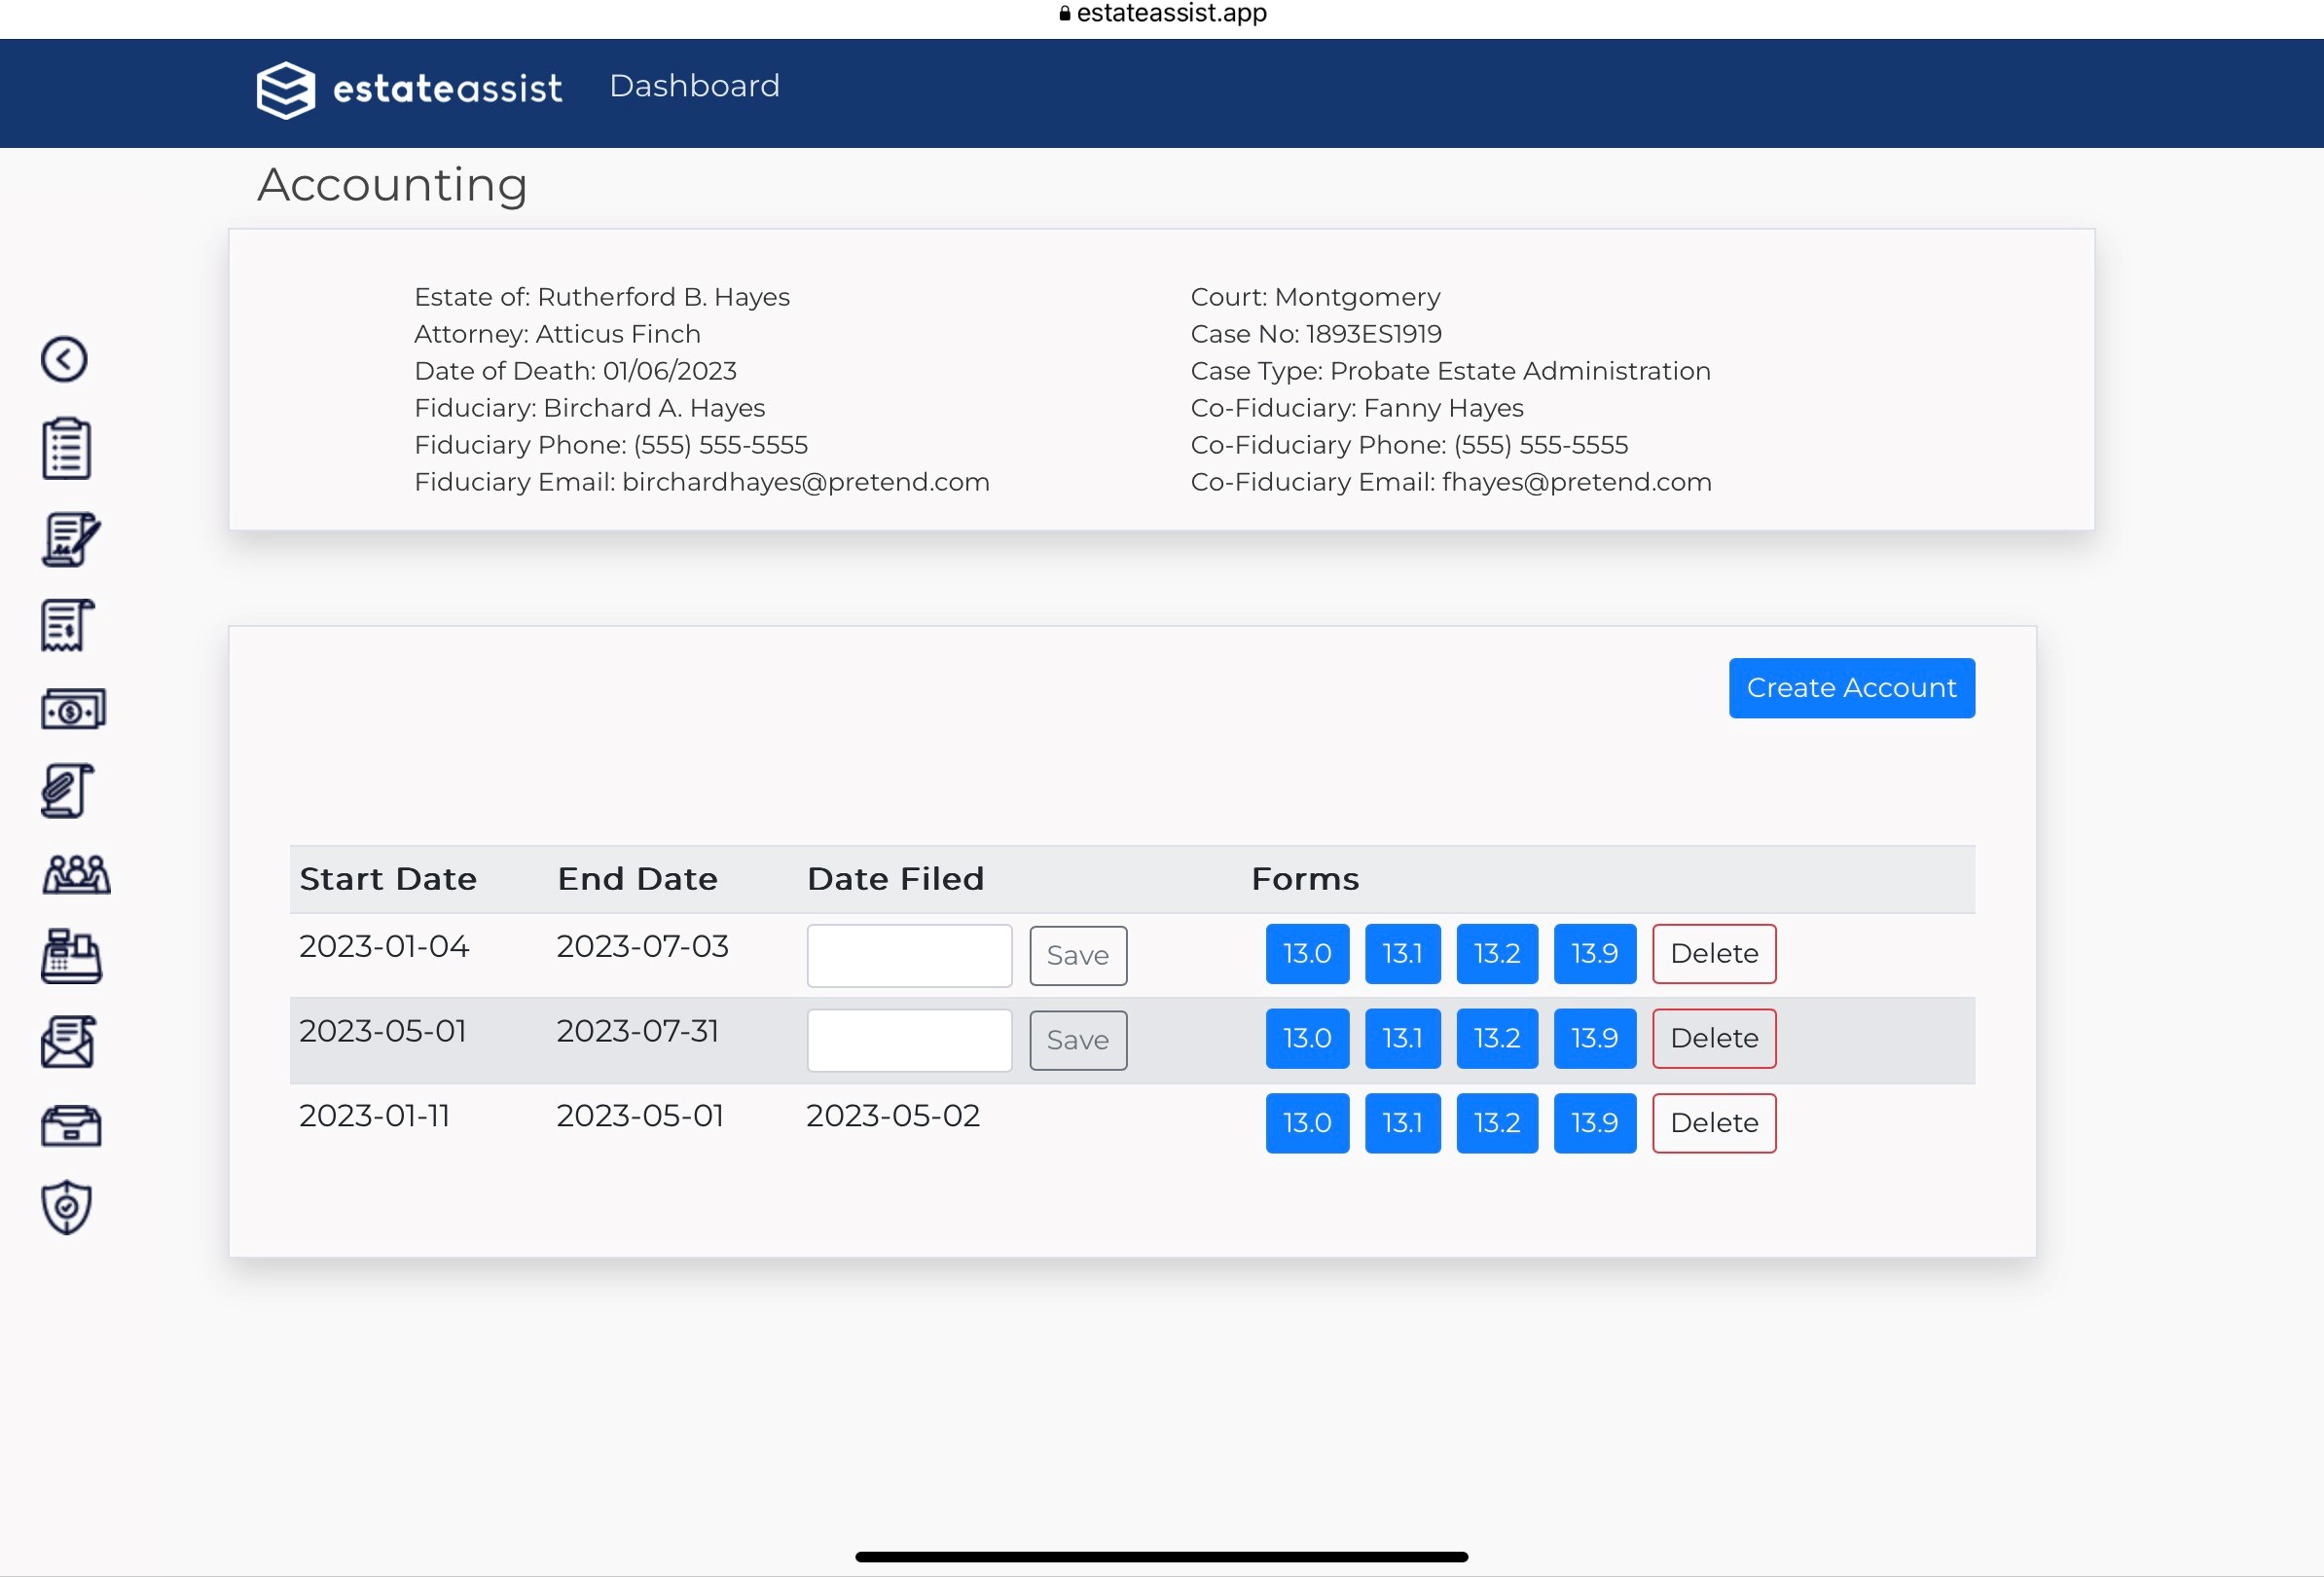Open the paperclip scroll sidebar icon
2324x1577 pixels.
pyautogui.click(x=68, y=791)
